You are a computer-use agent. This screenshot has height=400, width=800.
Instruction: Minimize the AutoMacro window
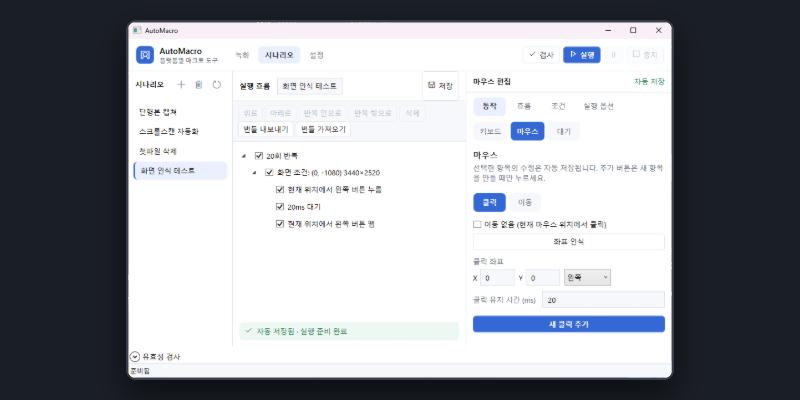point(608,31)
